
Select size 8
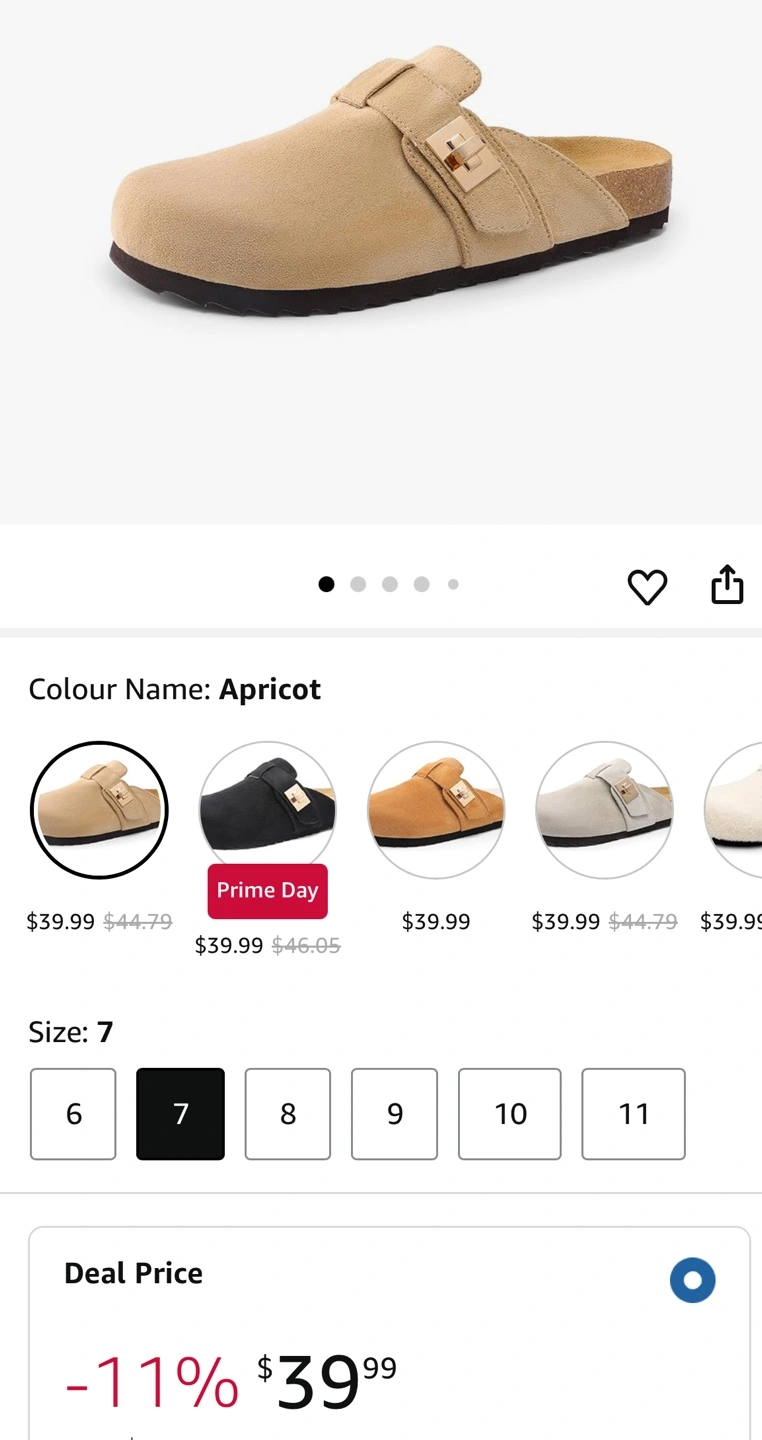(288, 1114)
